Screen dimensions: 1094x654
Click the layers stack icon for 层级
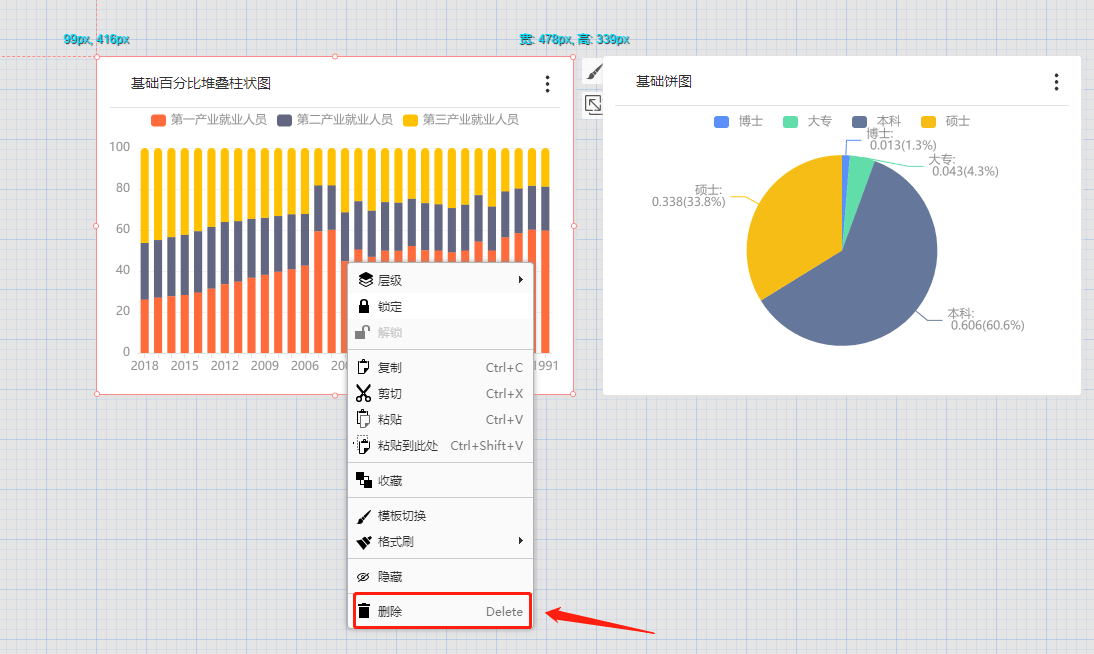coord(365,280)
